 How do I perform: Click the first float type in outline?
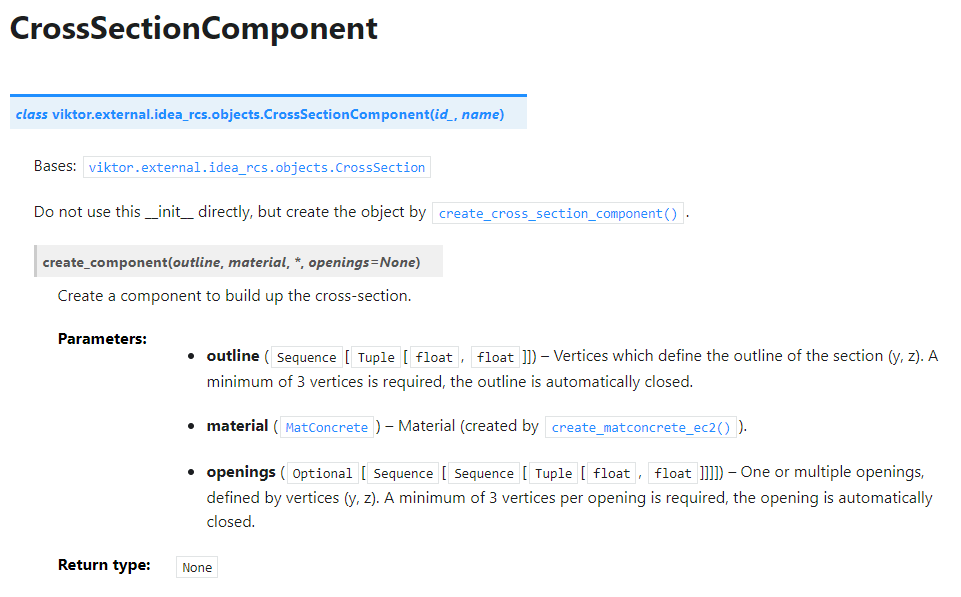click(434, 357)
